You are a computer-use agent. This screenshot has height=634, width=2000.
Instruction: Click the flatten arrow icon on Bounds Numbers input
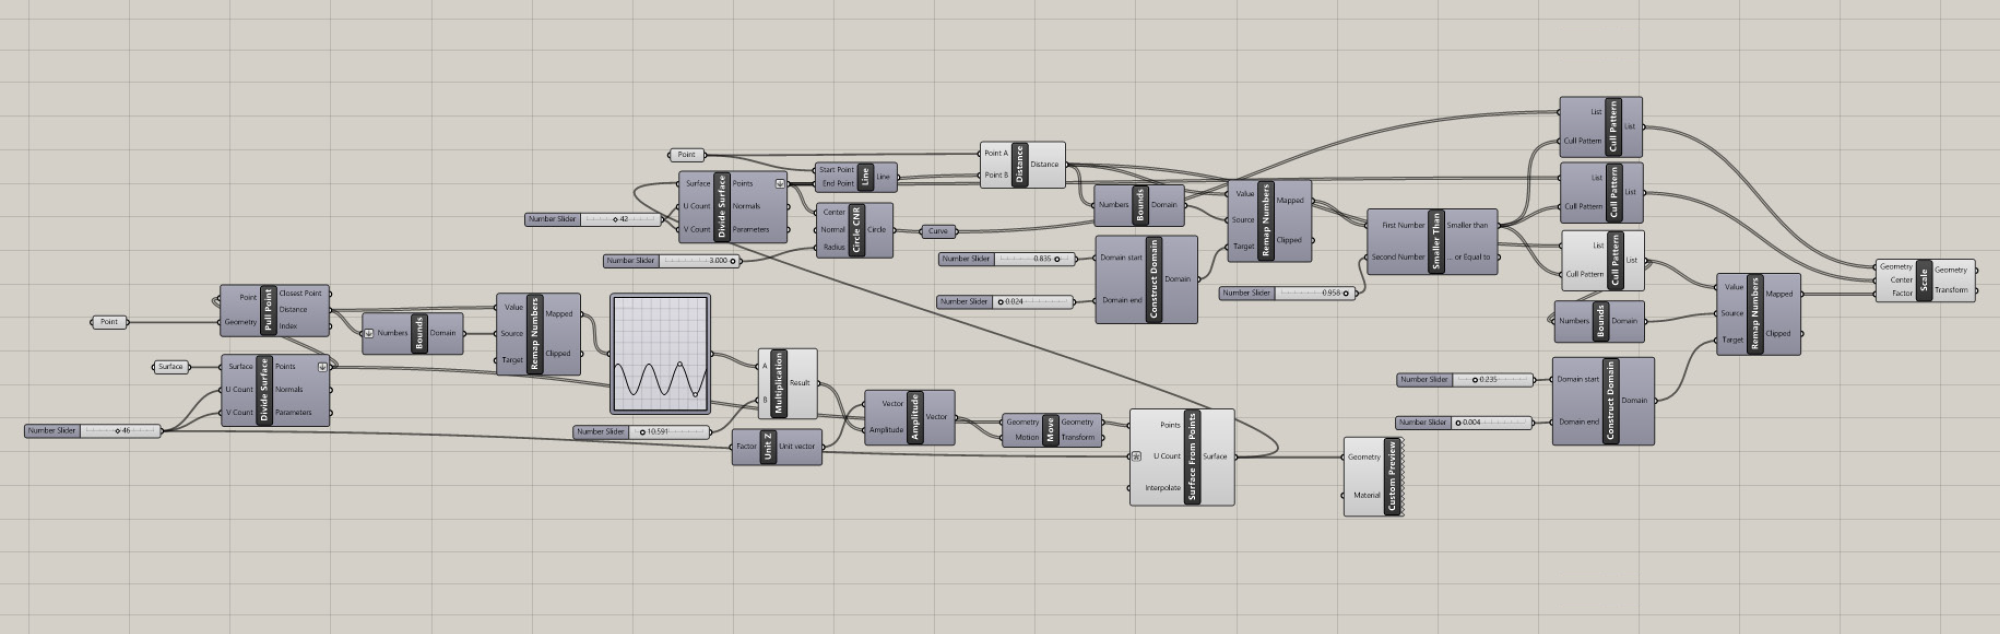[x=369, y=334]
